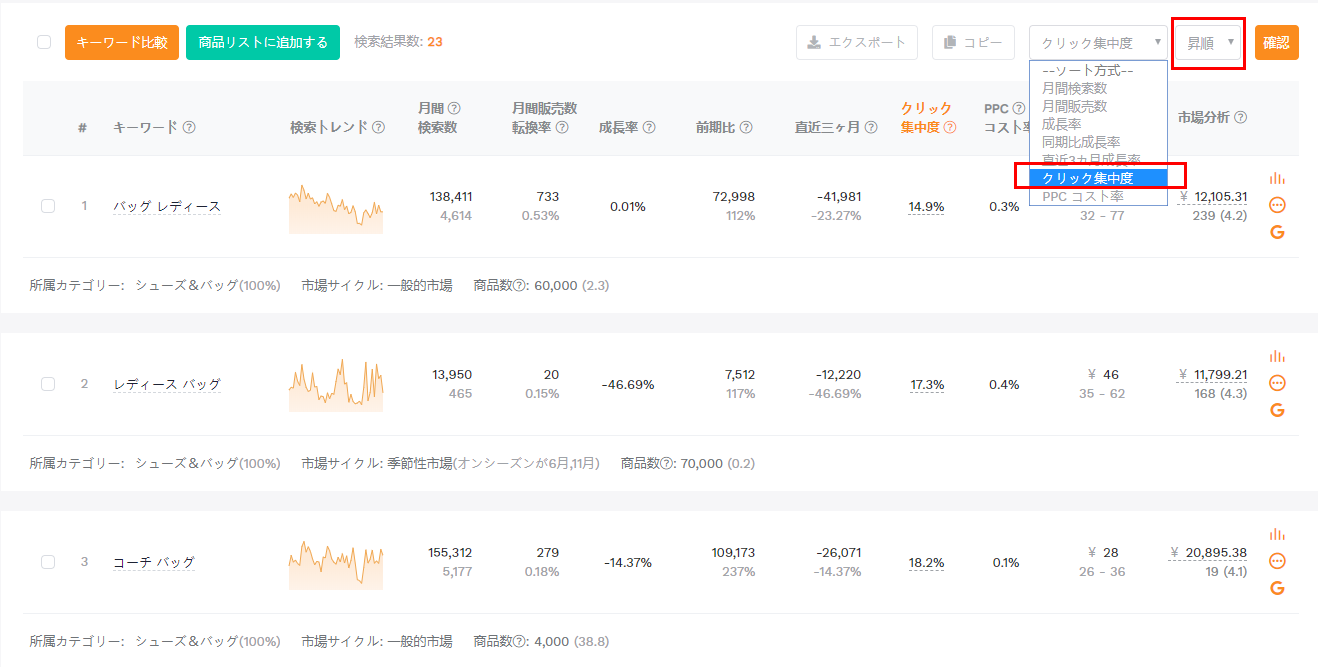Click 商品数 help icon in レディース バッグ row

(x=668, y=463)
